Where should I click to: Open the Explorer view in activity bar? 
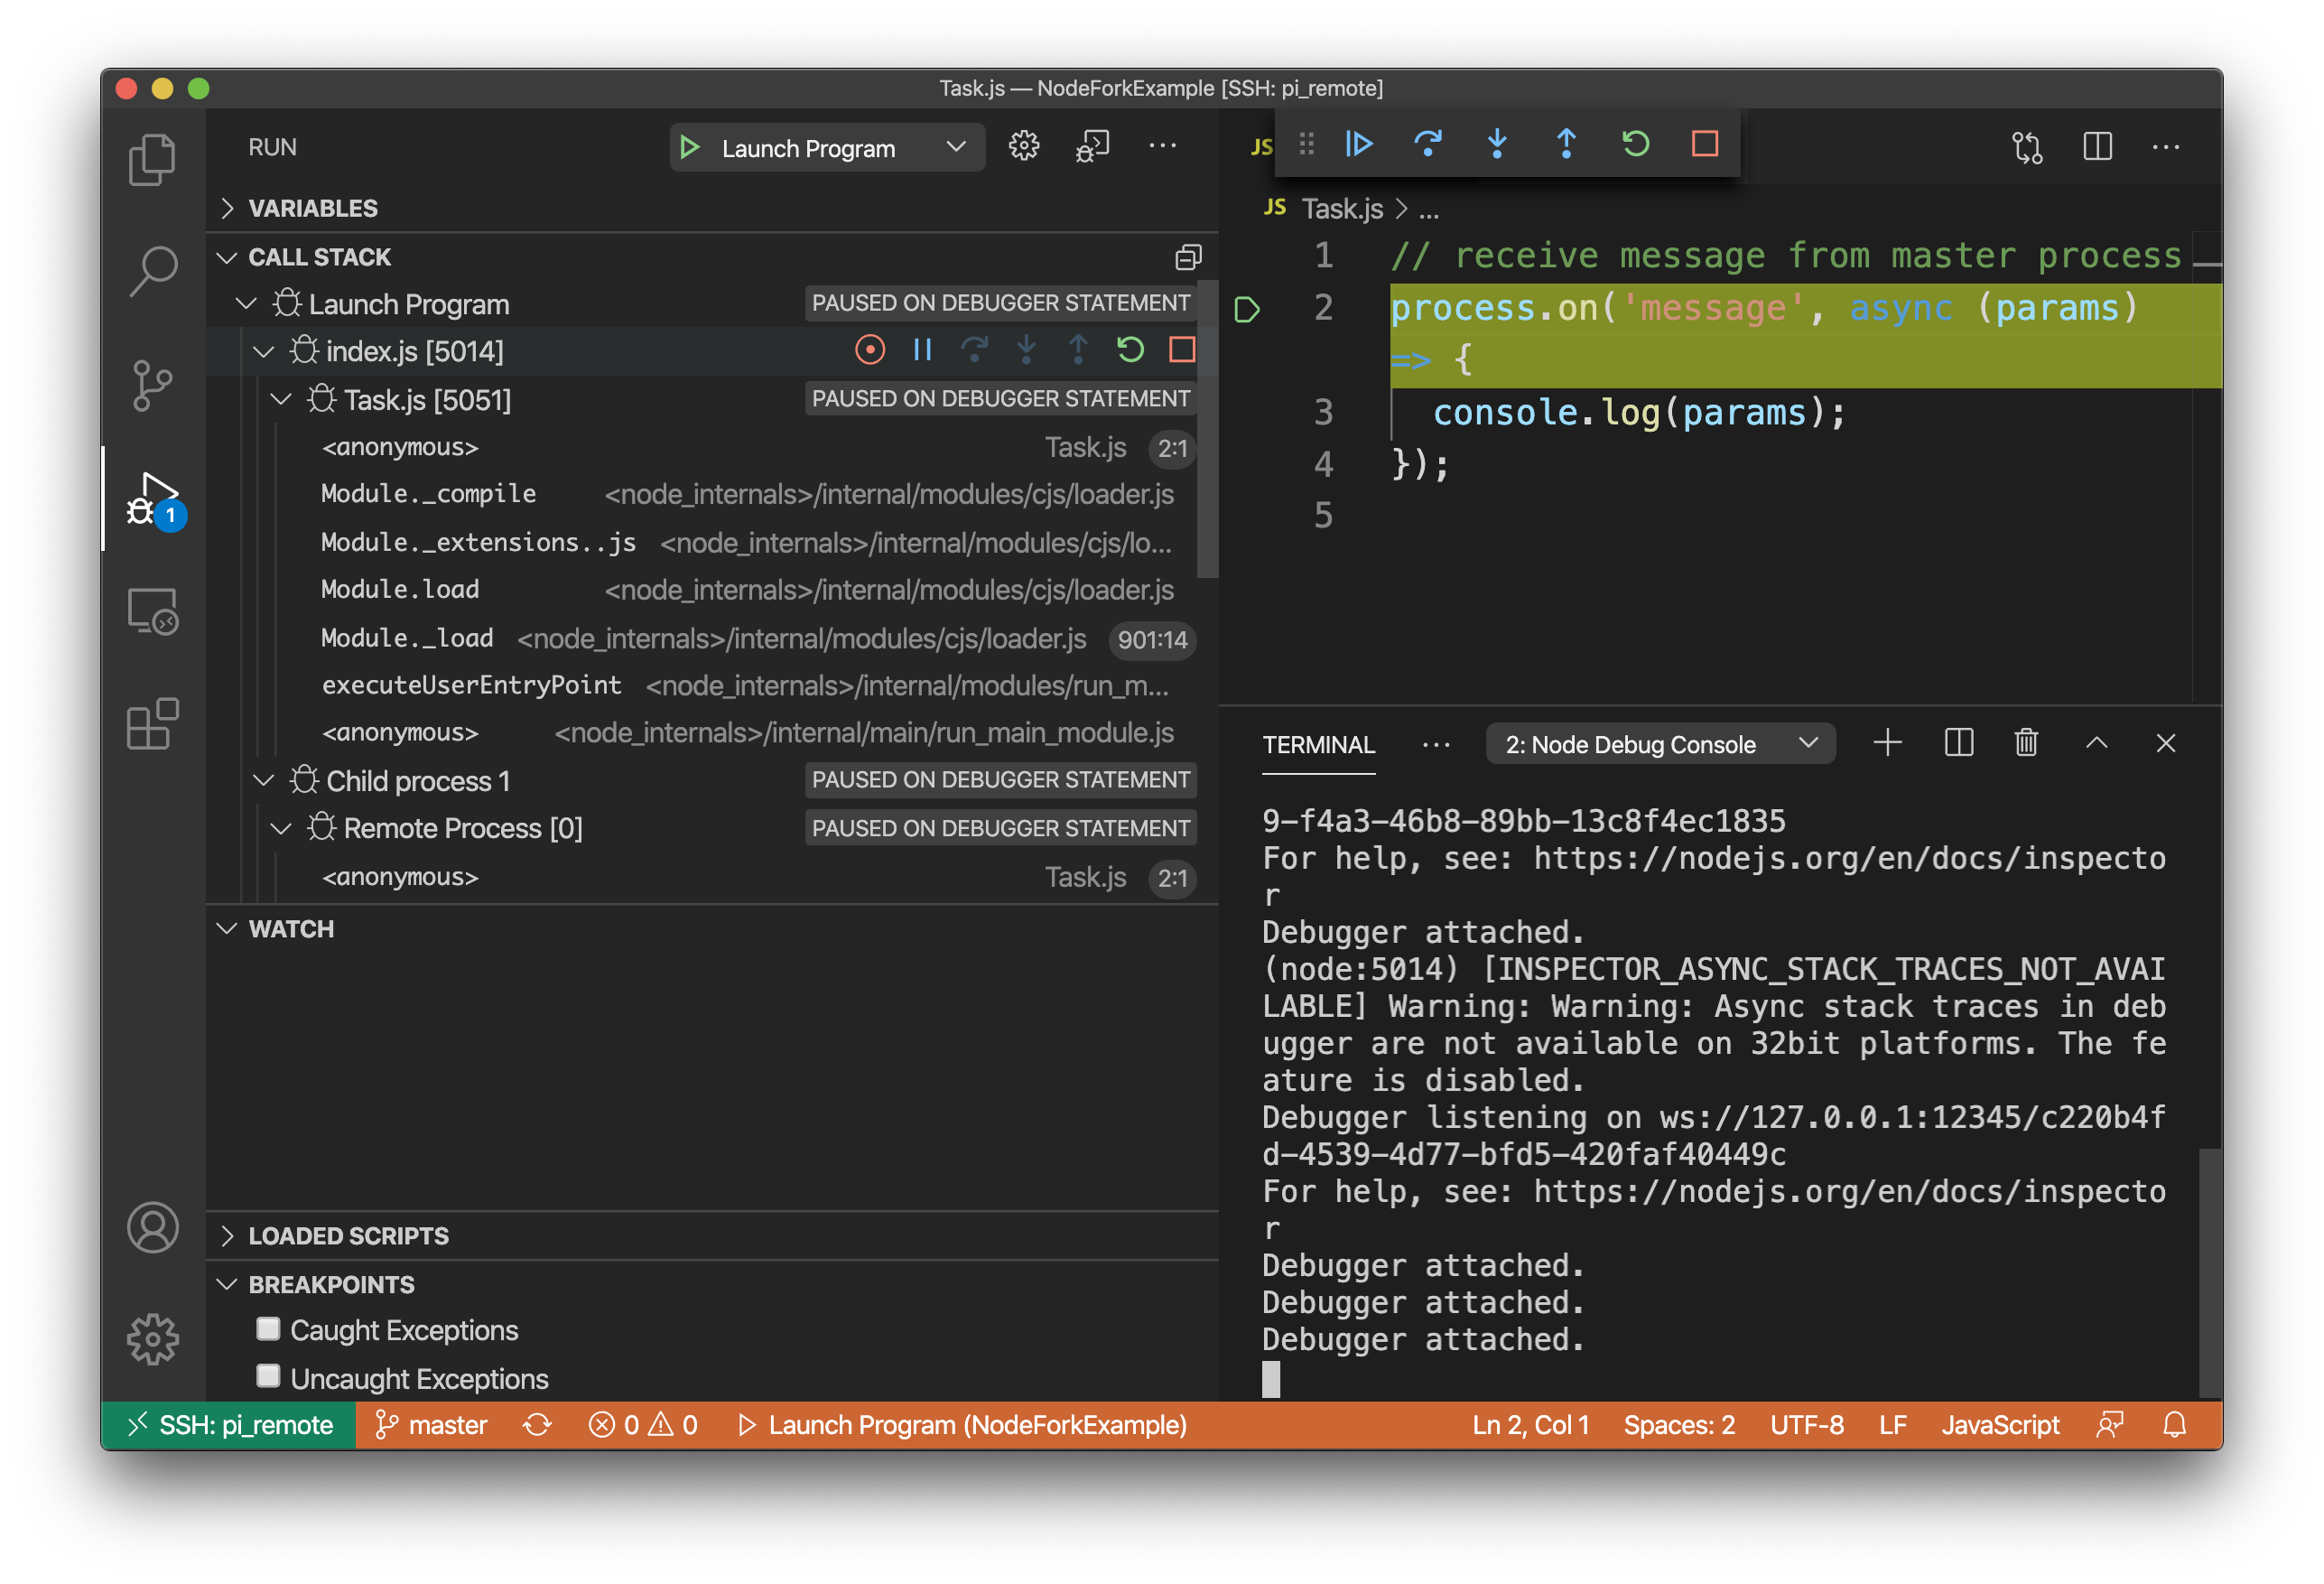pos(152,160)
